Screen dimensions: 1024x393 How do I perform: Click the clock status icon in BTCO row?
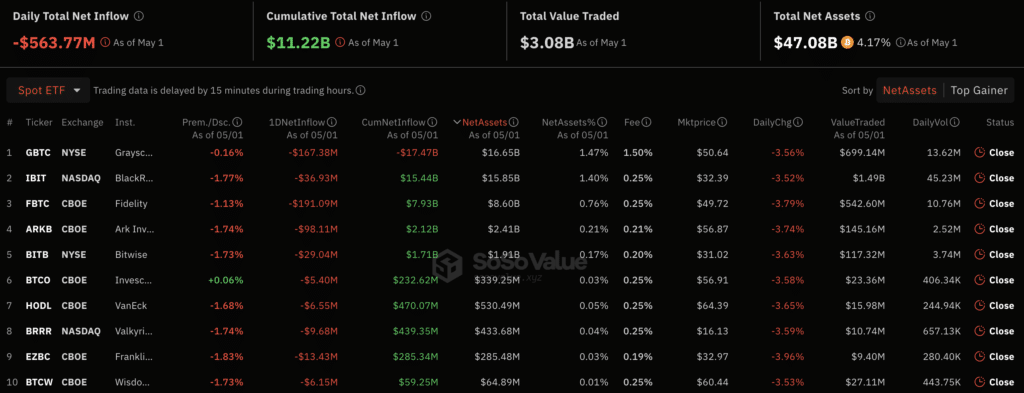[x=979, y=280]
